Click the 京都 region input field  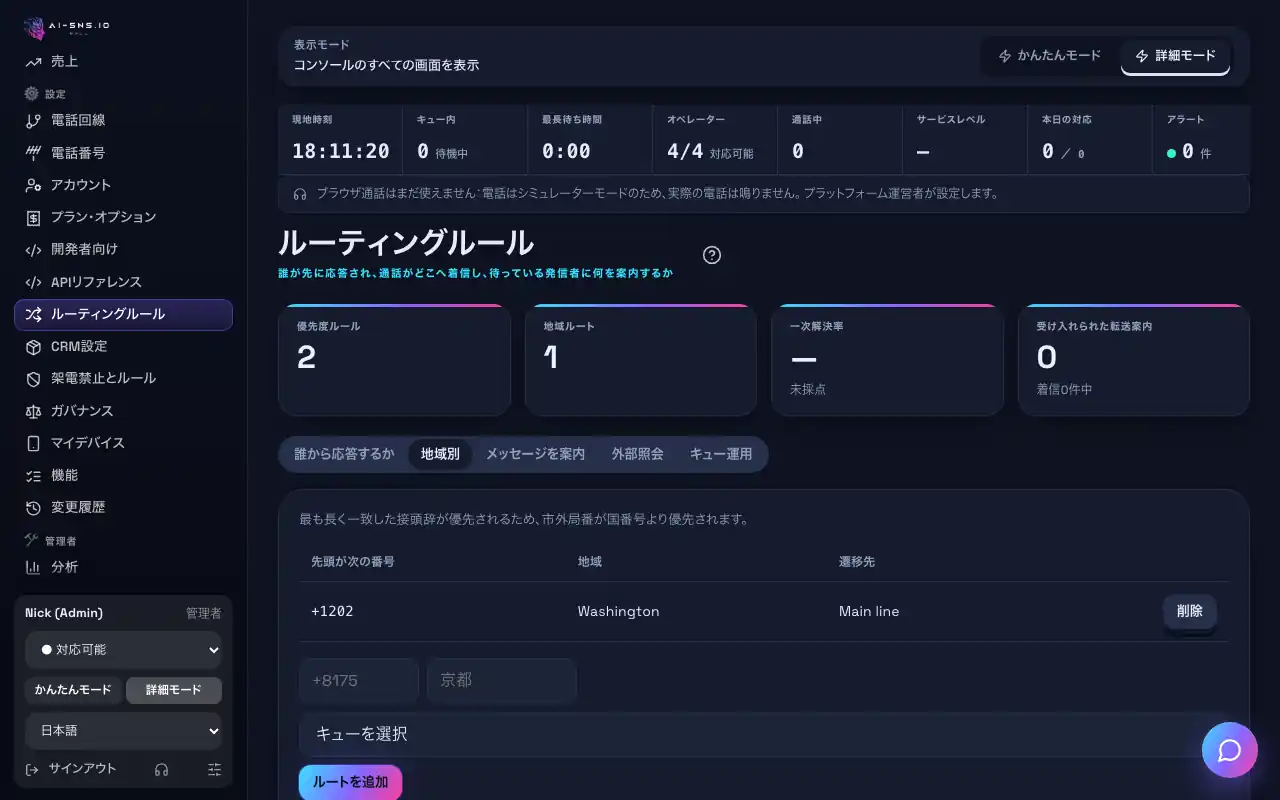502,680
